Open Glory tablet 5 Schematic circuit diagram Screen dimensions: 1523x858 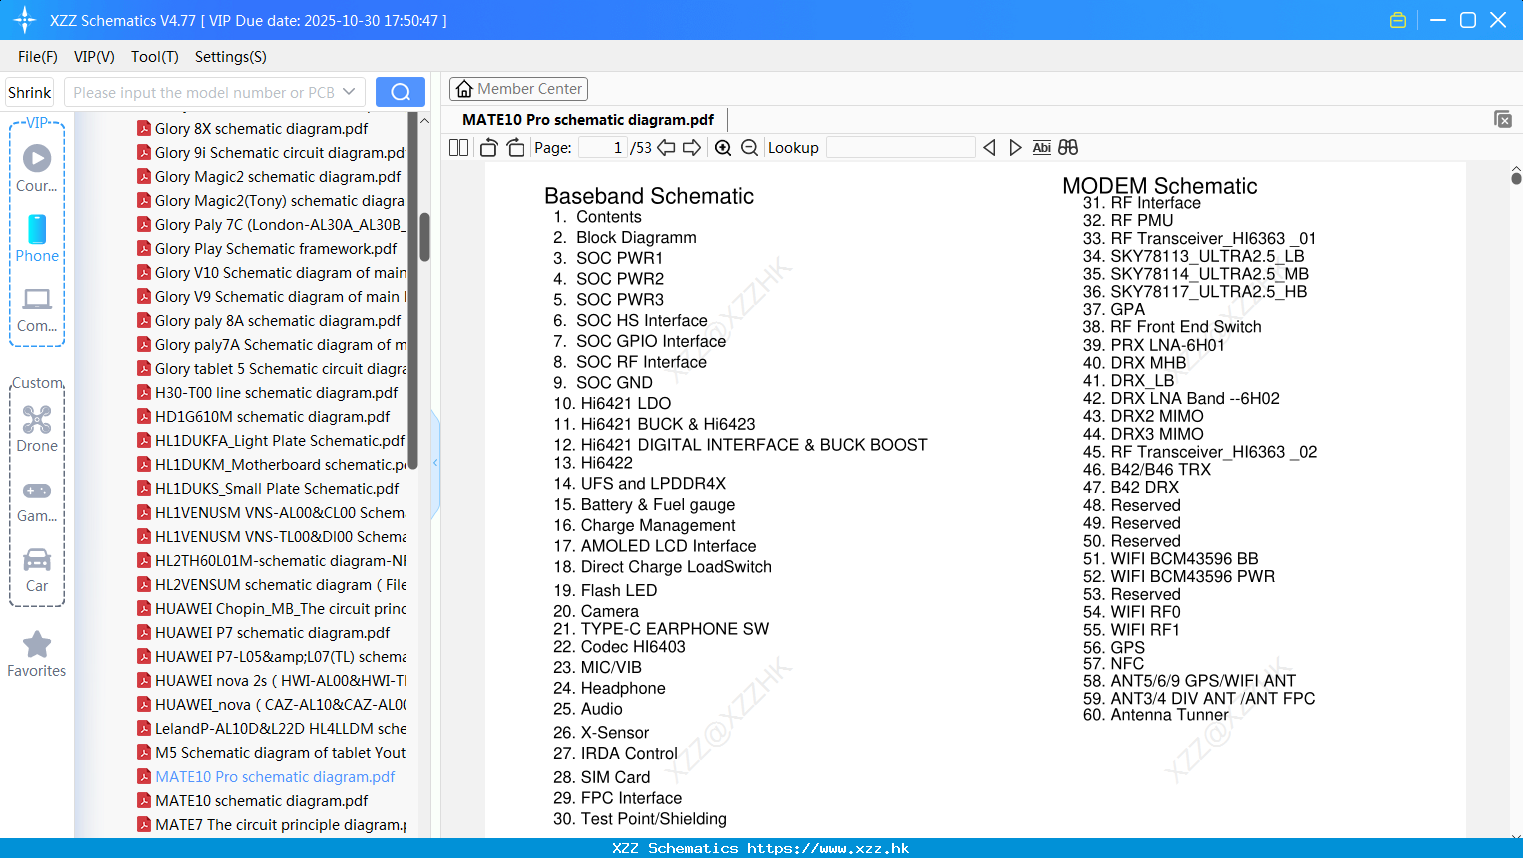pyautogui.click(x=280, y=368)
